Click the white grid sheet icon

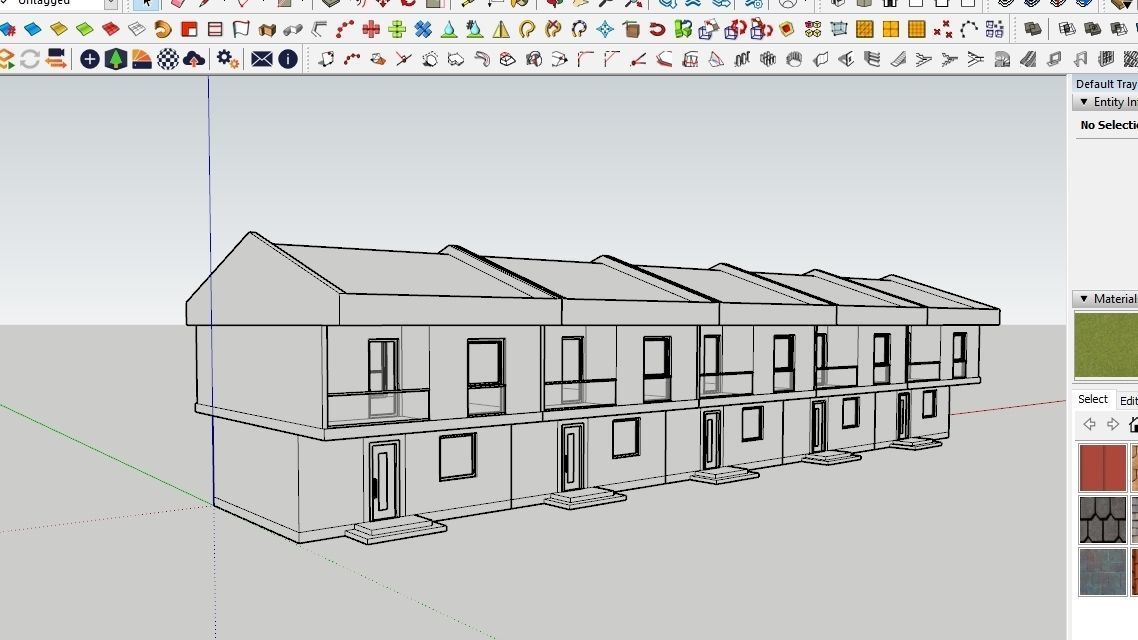136,29
